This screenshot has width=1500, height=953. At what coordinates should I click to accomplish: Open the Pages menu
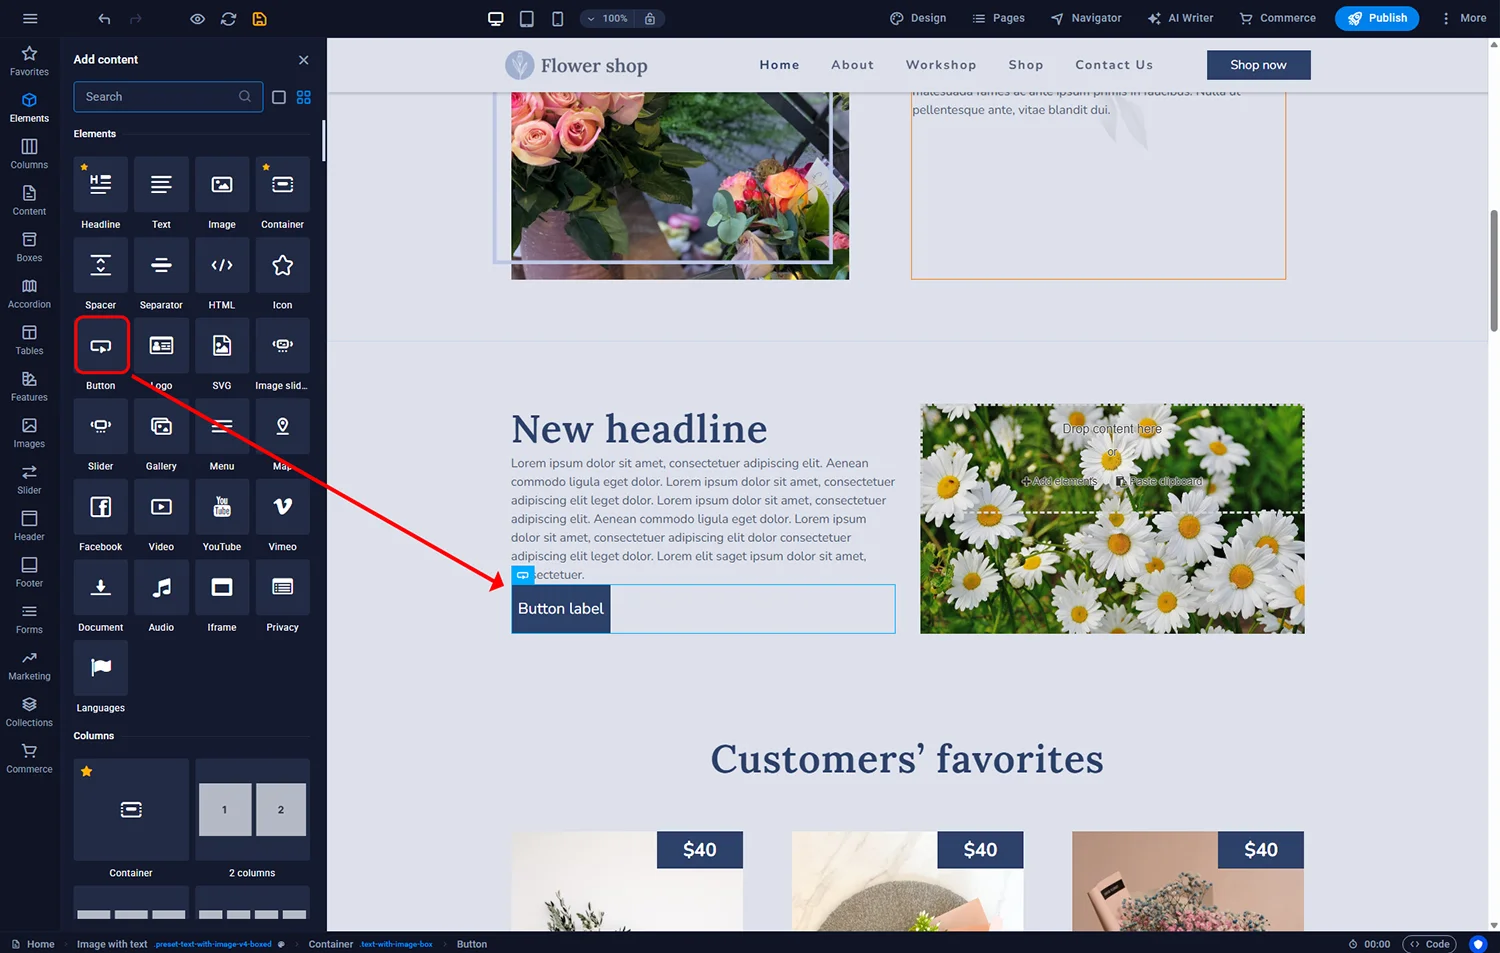[998, 18]
